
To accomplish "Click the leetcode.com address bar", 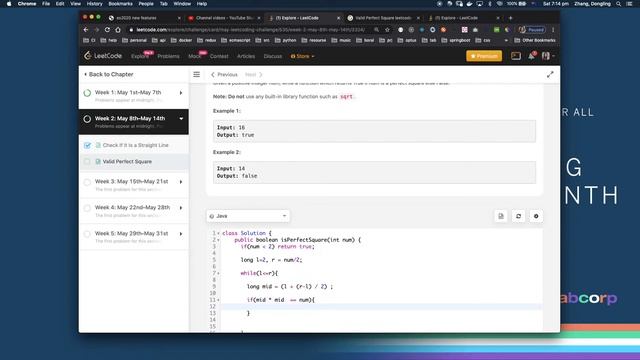I will (x=250, y=30).
